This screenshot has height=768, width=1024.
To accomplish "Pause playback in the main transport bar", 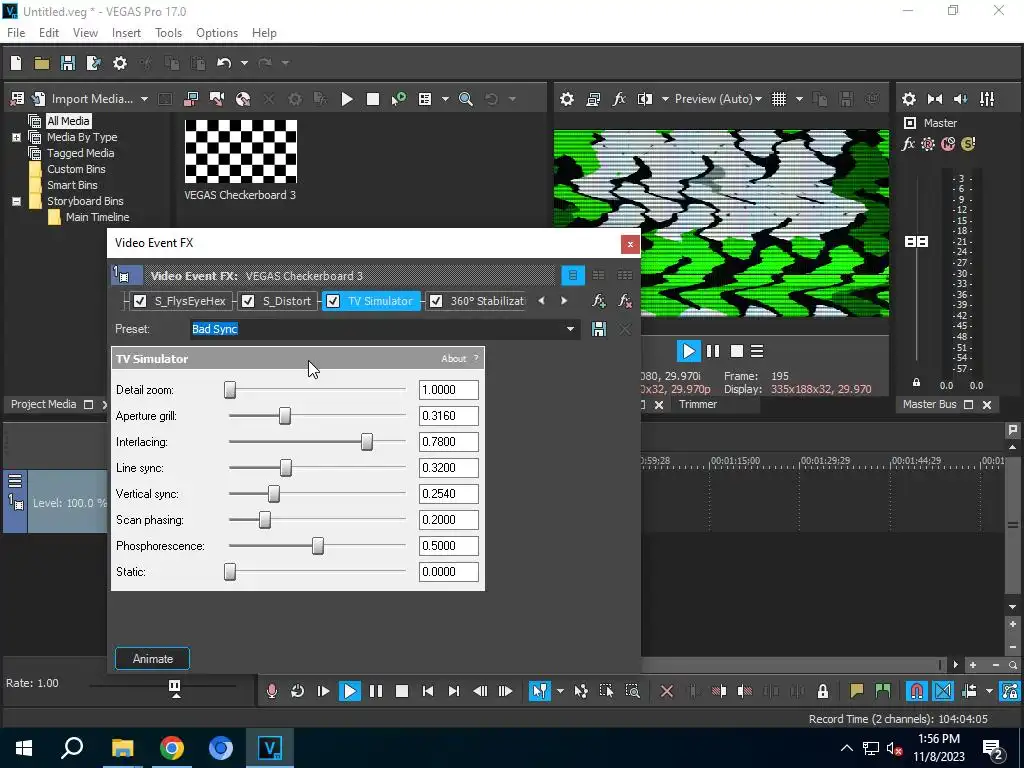I will click(x=376, y=691).
